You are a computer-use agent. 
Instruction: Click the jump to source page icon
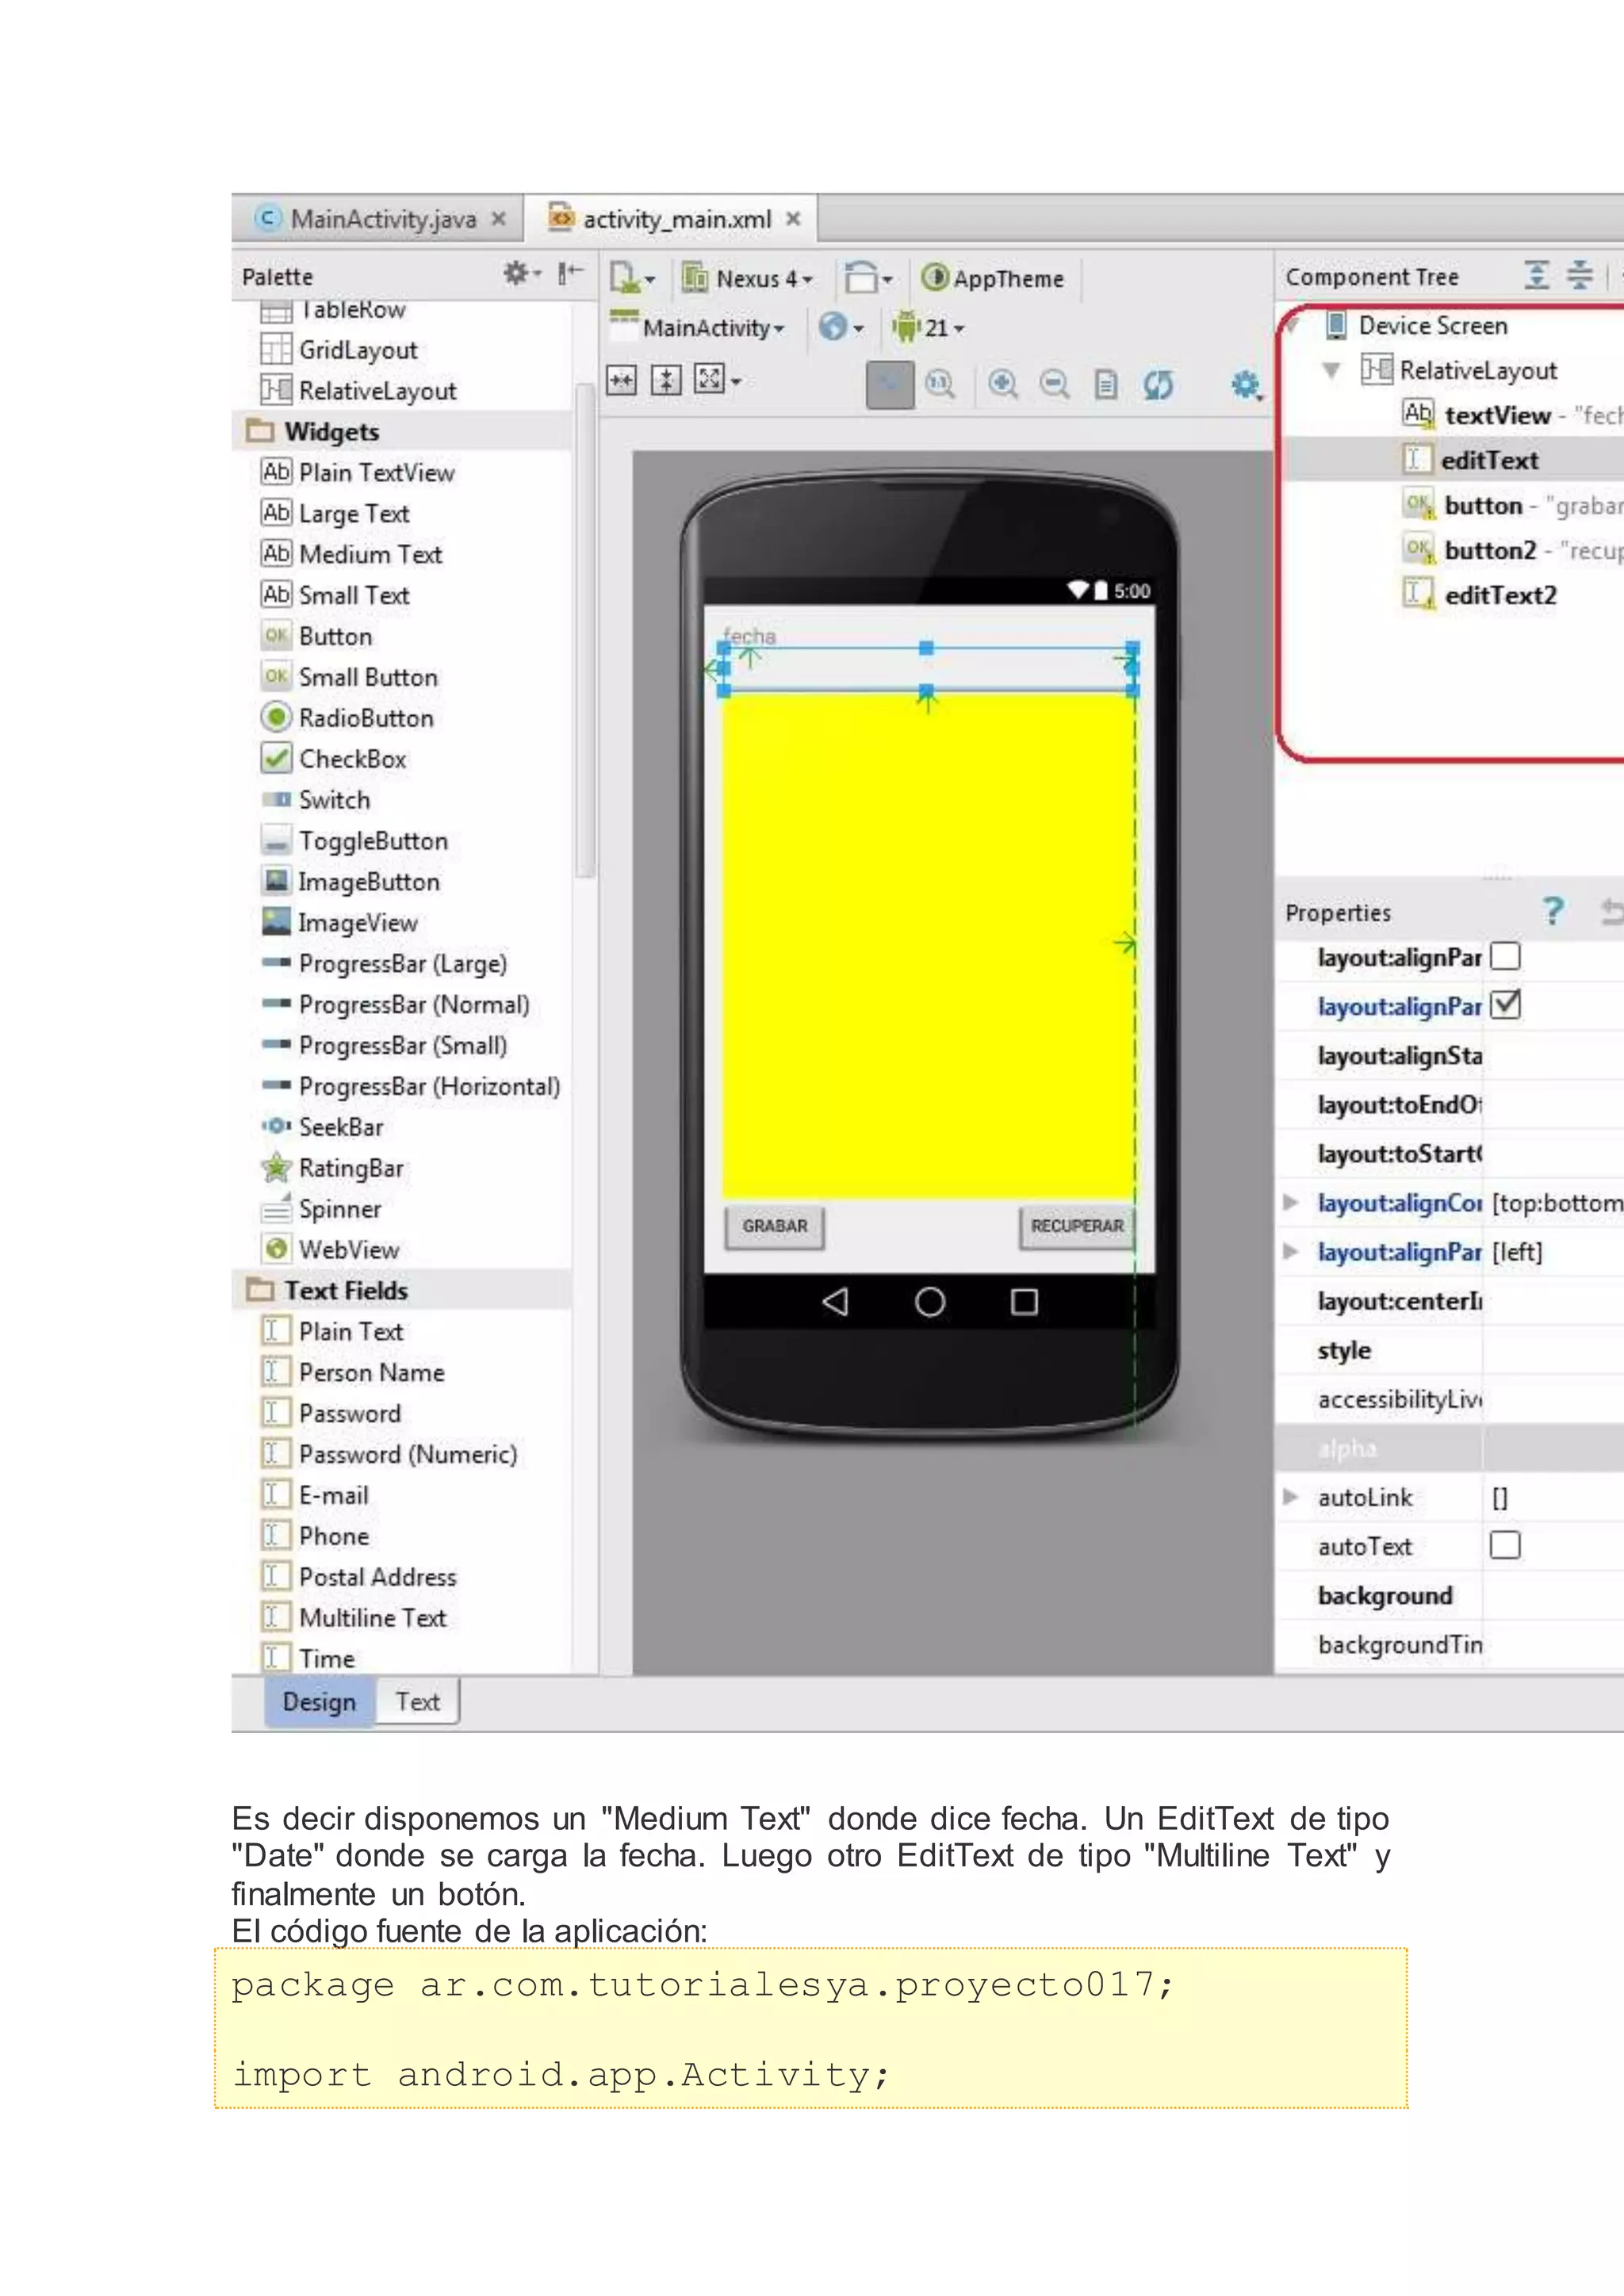pyautogui.click(x=1106, y=384)
